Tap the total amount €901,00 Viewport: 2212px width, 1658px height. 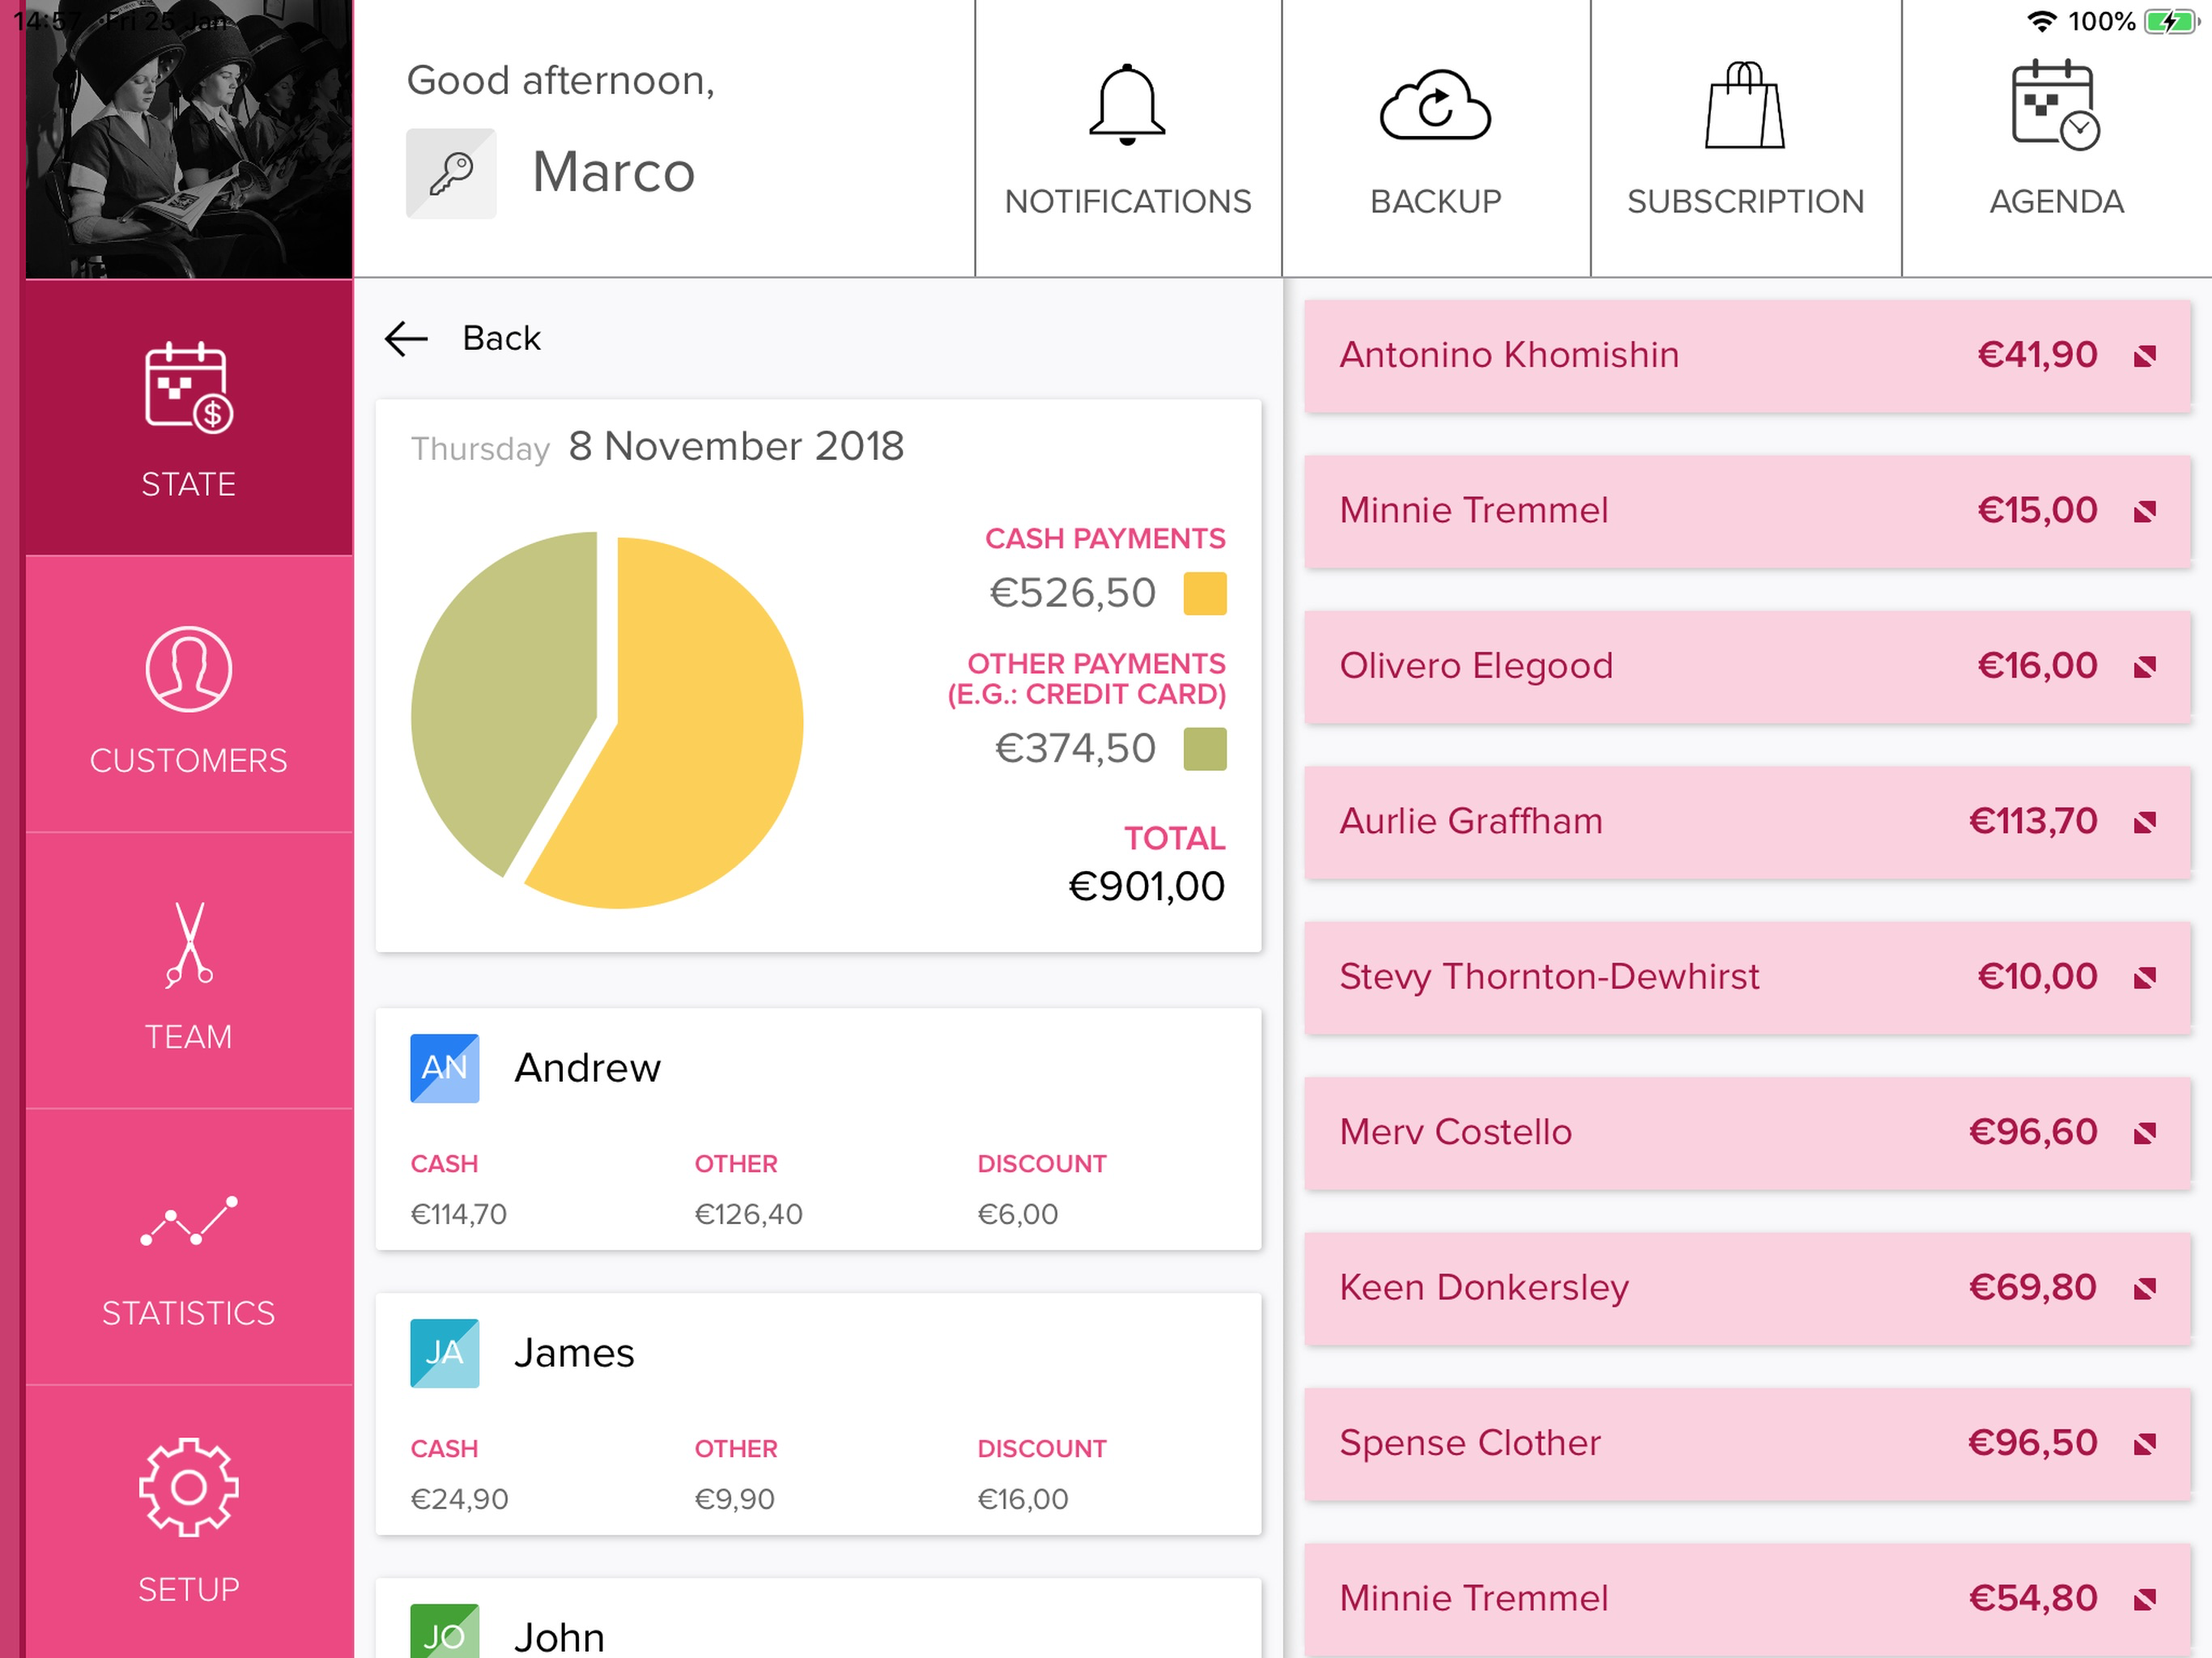[x=1146, y=886]
